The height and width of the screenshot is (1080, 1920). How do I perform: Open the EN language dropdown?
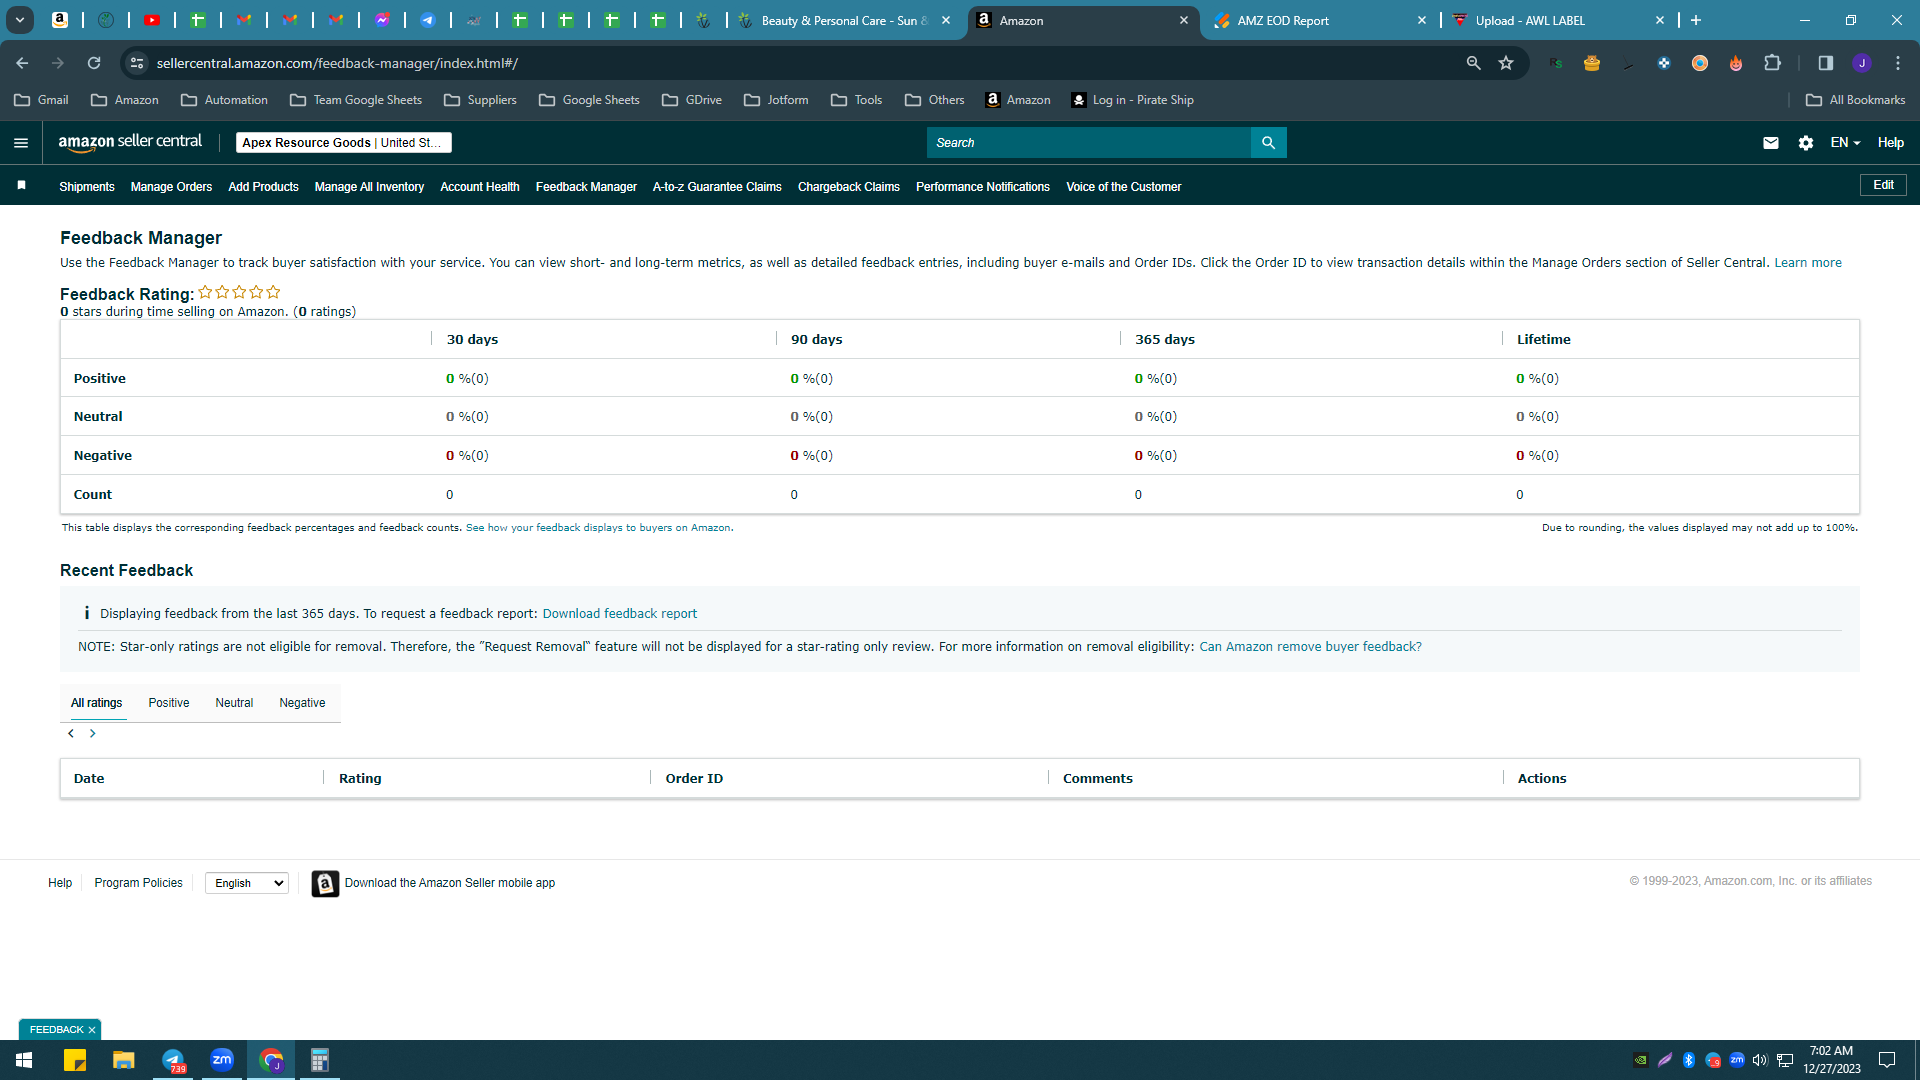click(x=1845, y=143)
